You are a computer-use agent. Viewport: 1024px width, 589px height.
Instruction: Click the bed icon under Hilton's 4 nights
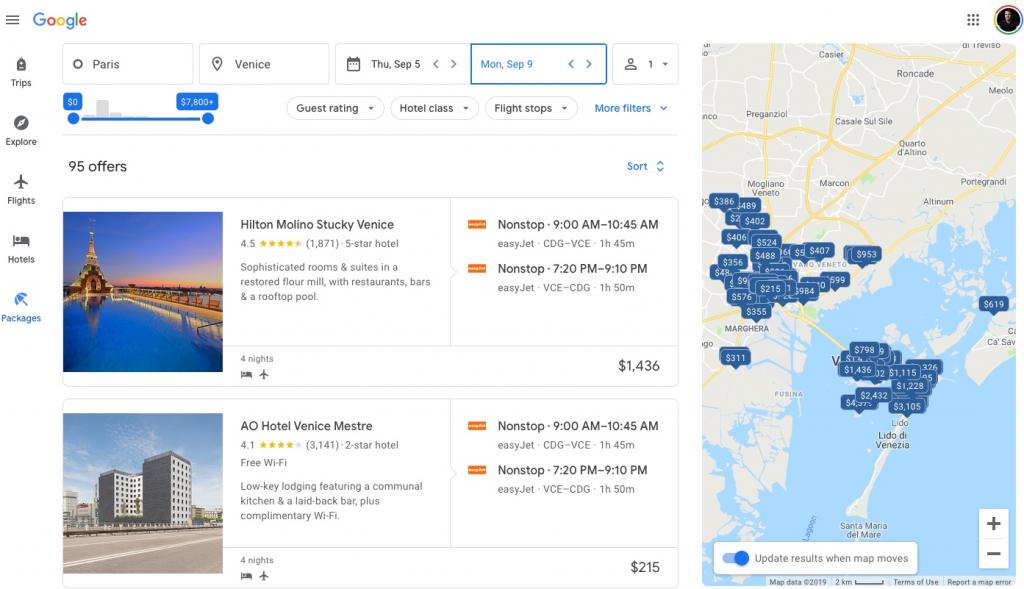coord(246,374)
